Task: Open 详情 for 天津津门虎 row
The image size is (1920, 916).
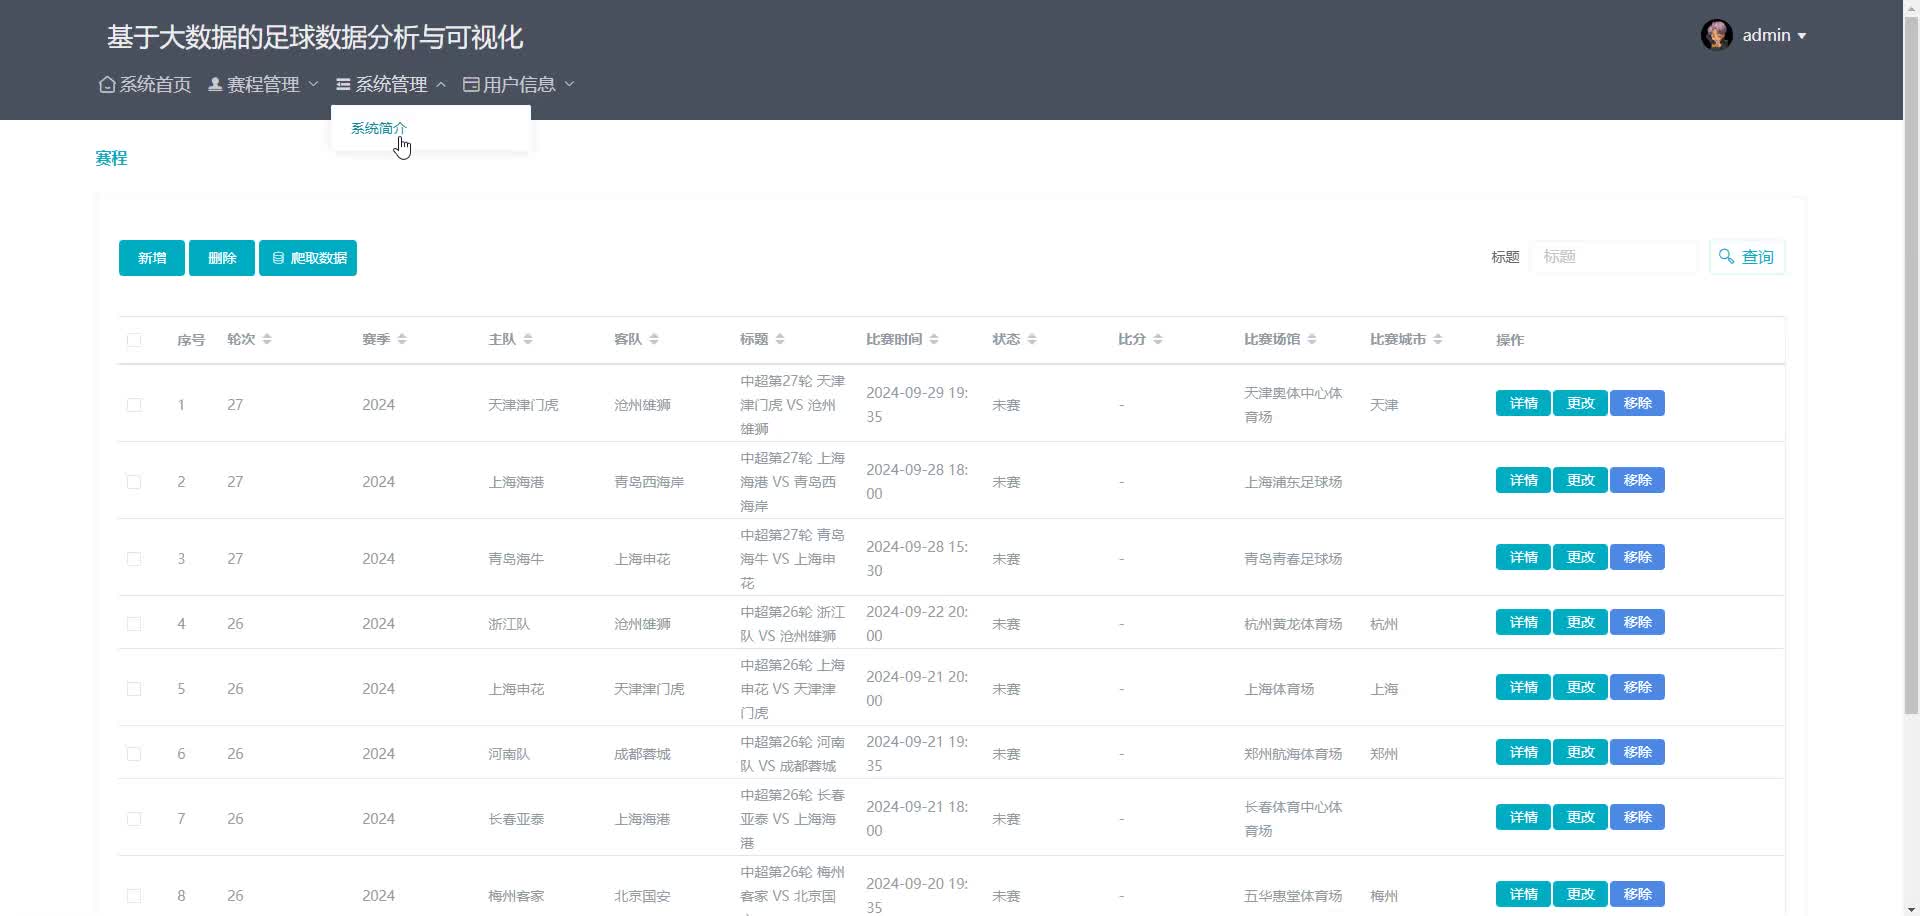Action: point(1523,403)
